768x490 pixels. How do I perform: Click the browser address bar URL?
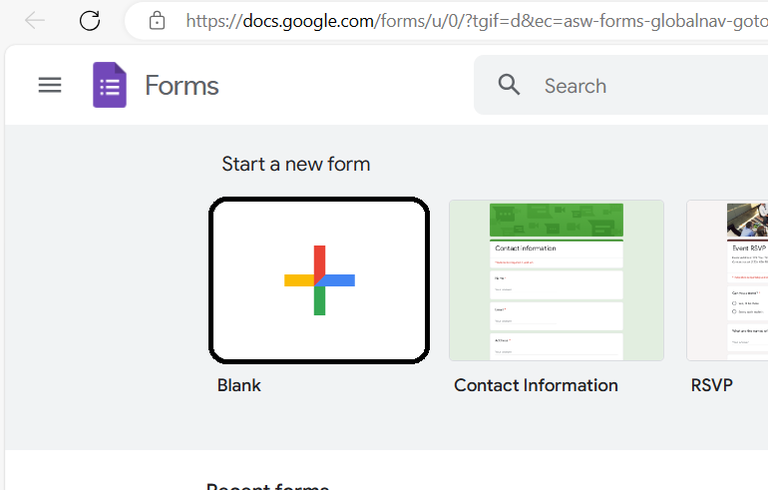476,21
